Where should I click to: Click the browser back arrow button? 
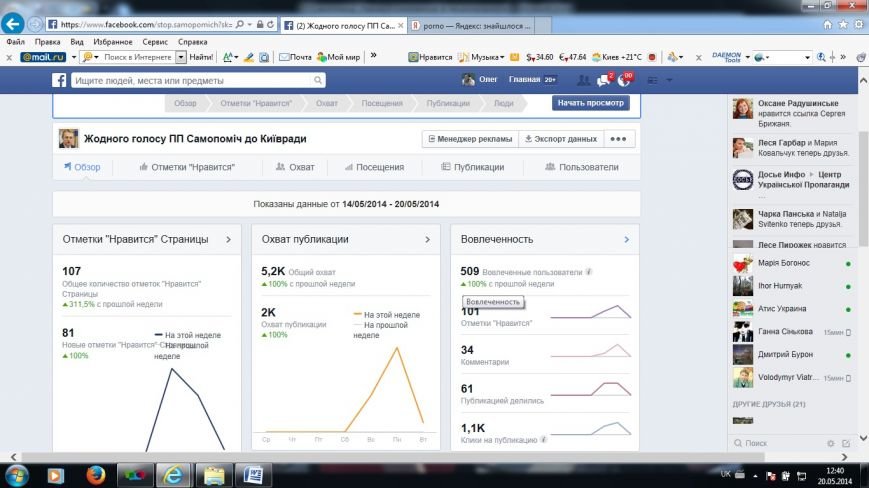[x=12, y=24]
